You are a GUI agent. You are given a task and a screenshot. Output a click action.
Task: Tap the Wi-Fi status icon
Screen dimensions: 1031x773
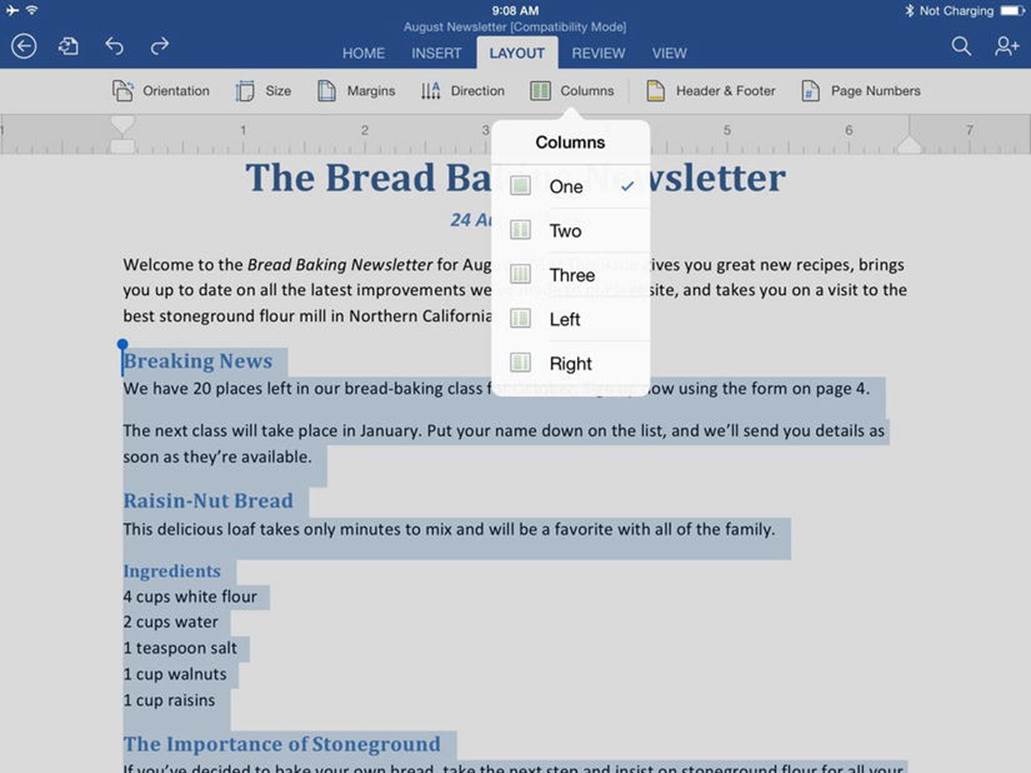pos(32,10)
